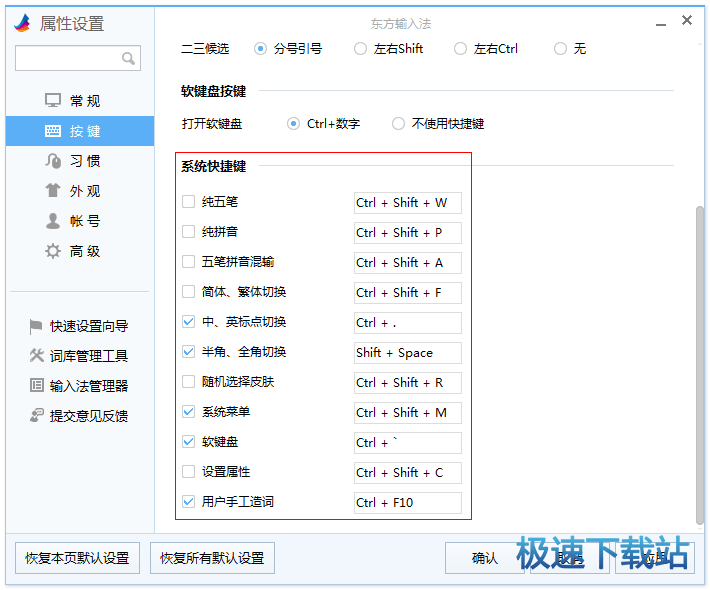Open 提交意见反馈
Image resolution: width=710 pixels, height=590 pixels.
[79, 416]
